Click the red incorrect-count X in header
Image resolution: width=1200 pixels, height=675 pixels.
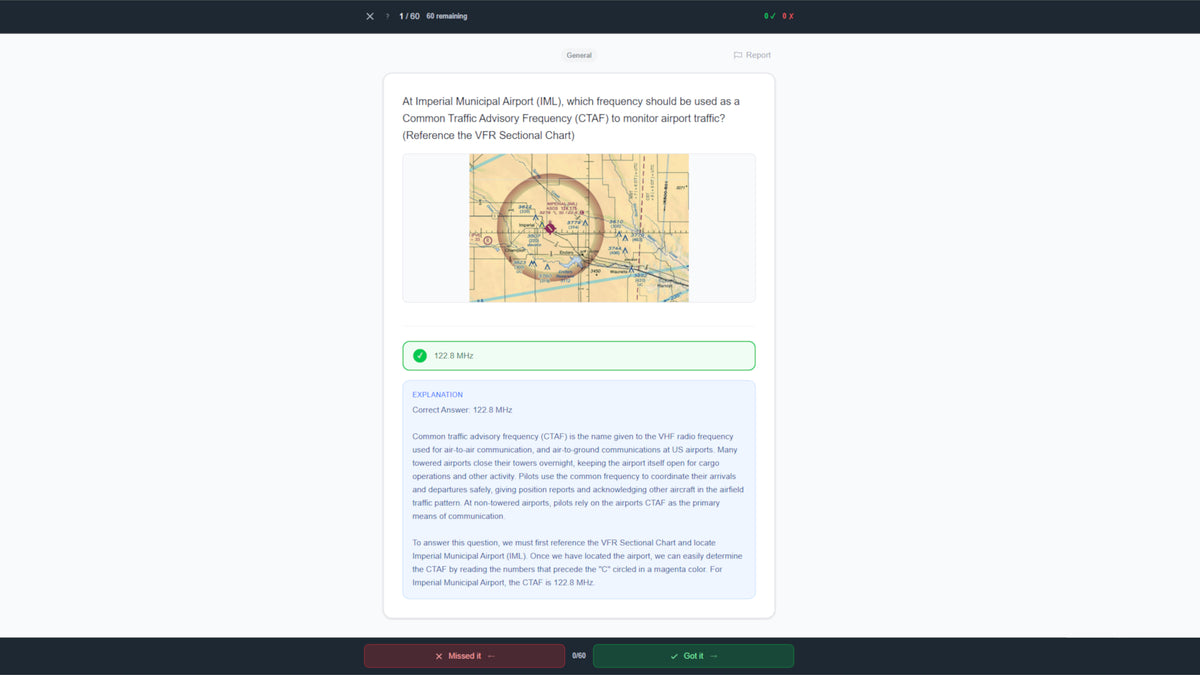coord(790,16)
